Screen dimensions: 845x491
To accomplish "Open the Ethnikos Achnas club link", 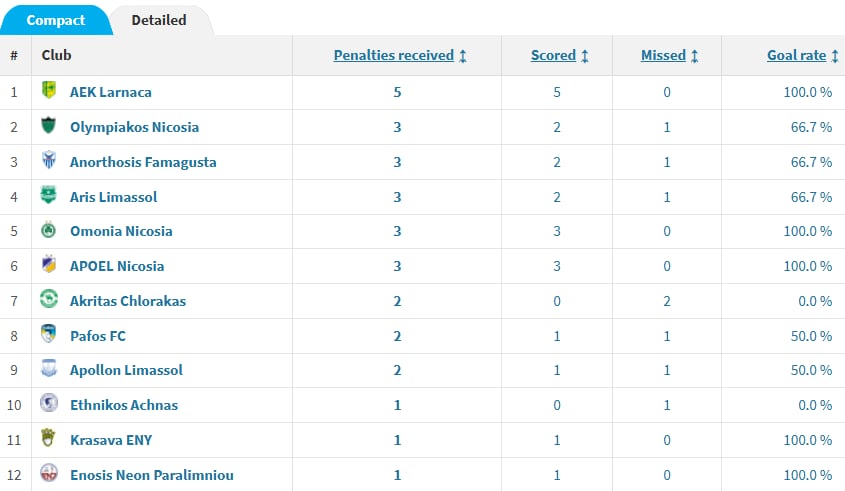I will (x=123, y=405).
